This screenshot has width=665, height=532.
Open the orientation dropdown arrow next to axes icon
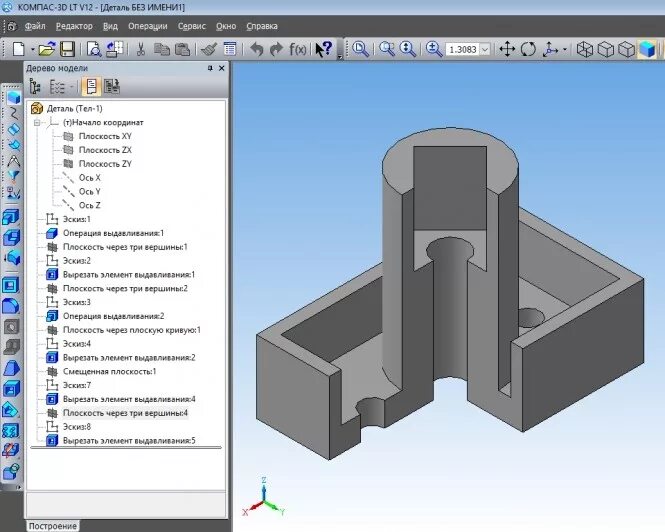click(x=564, y=50)
